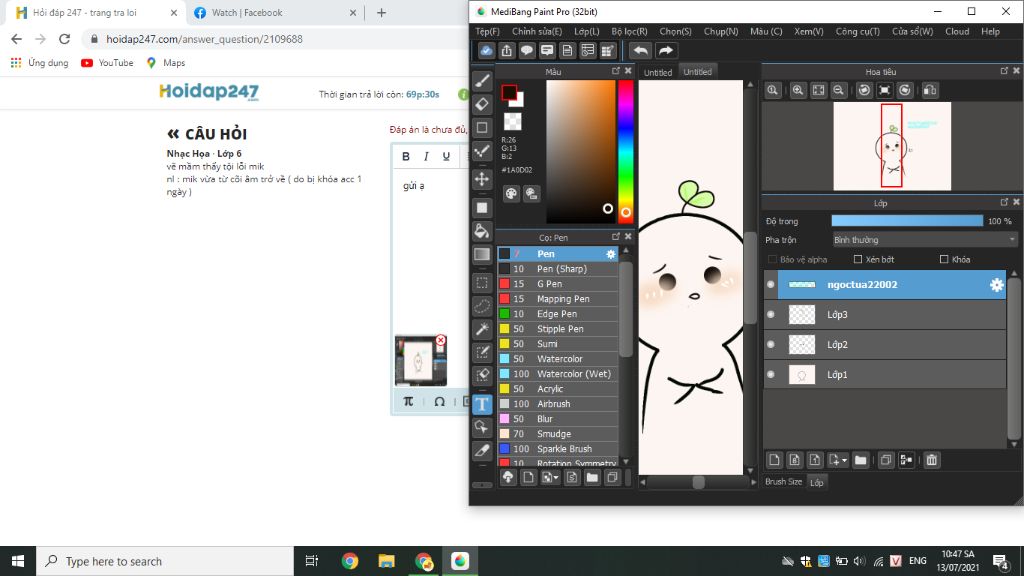1024x576 pixels.
Task: Remove the attached image thumbnail in editor
Action: coord(441,340)
